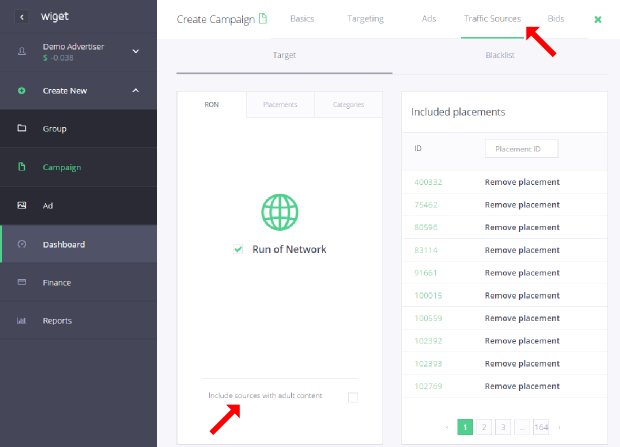Click the Group folder icon in sidebar
Viewport: 620px width, 447px height.
[x=22, y=129]
